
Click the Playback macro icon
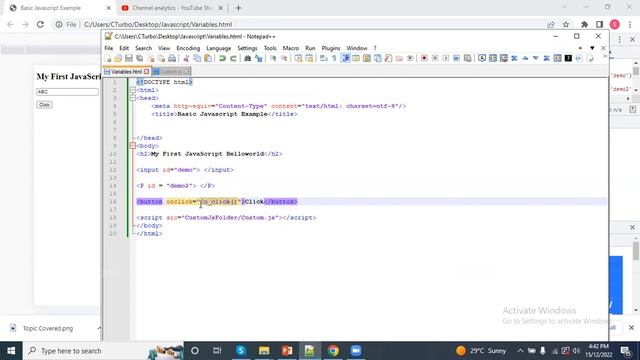446,58
